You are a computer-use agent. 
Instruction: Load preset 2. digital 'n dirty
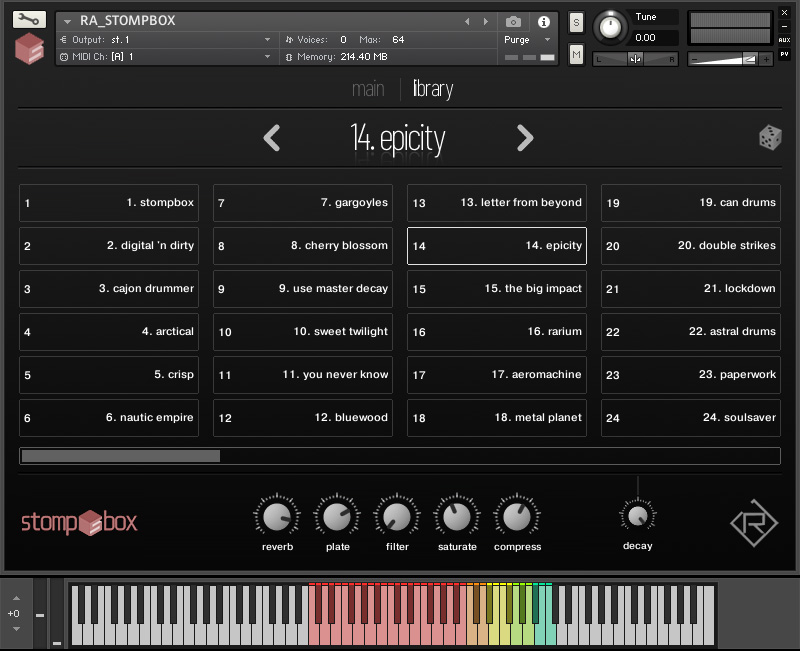click(109, 246)
